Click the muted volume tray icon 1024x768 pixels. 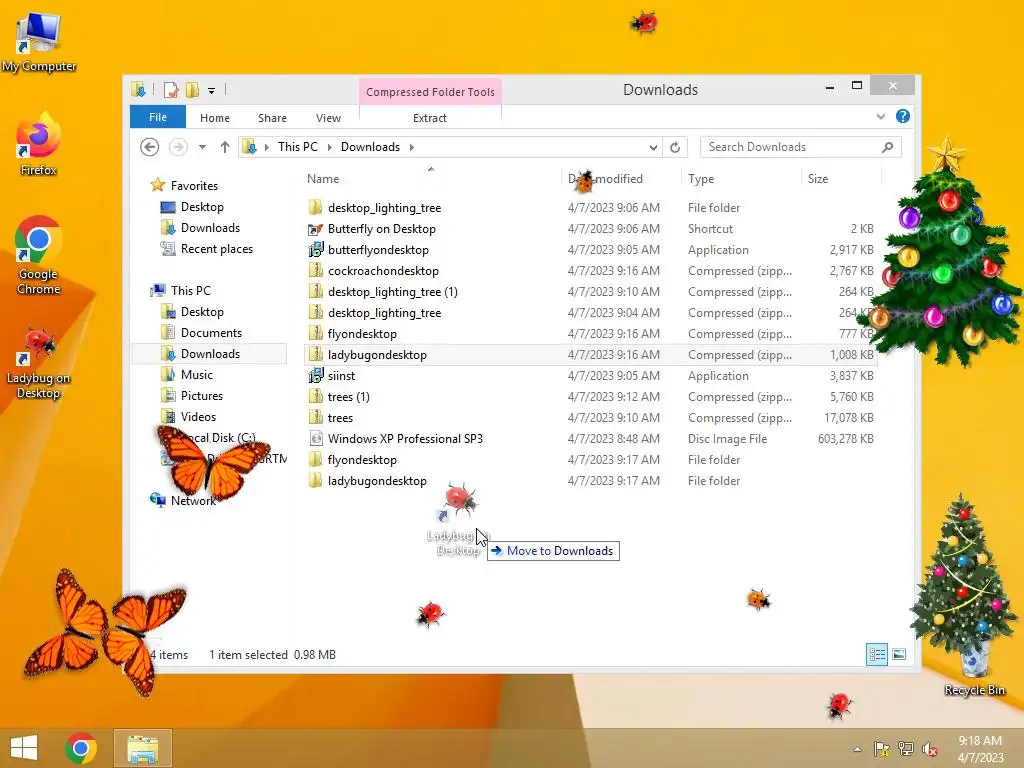tap(930, 749)
